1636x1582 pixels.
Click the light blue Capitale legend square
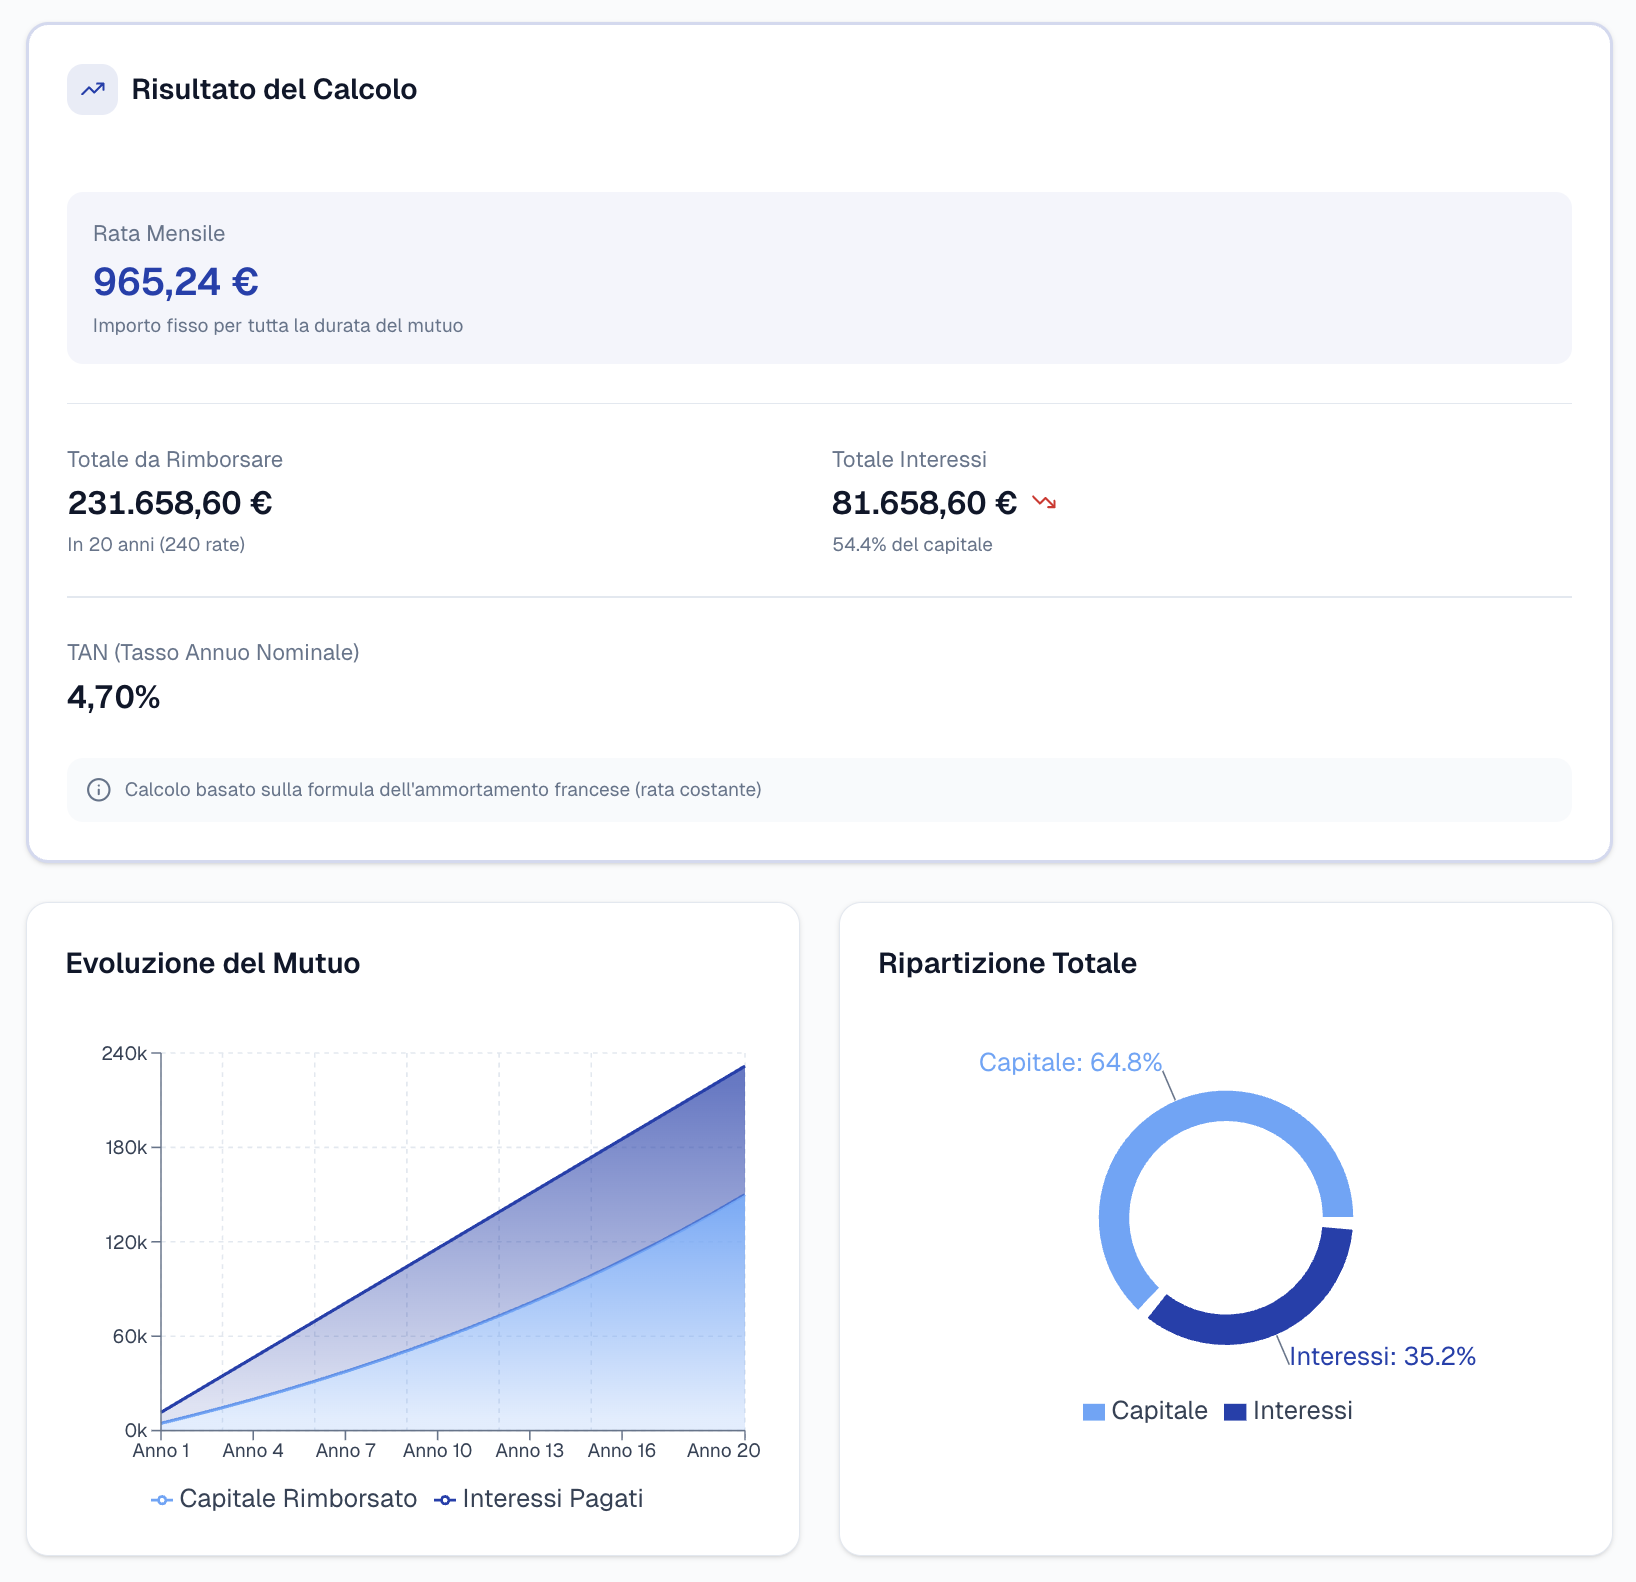coord(1093,1412)
